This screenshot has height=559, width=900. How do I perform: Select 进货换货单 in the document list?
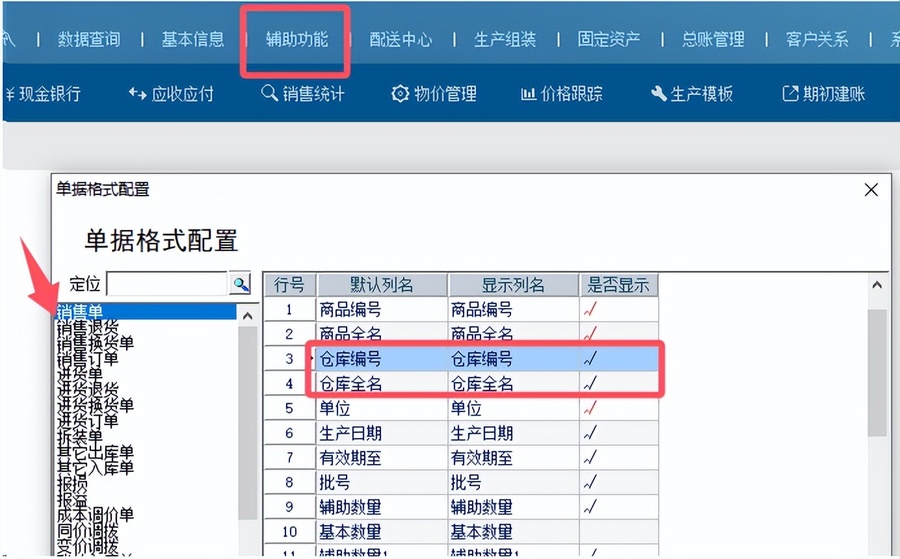[x=95, y=405]
